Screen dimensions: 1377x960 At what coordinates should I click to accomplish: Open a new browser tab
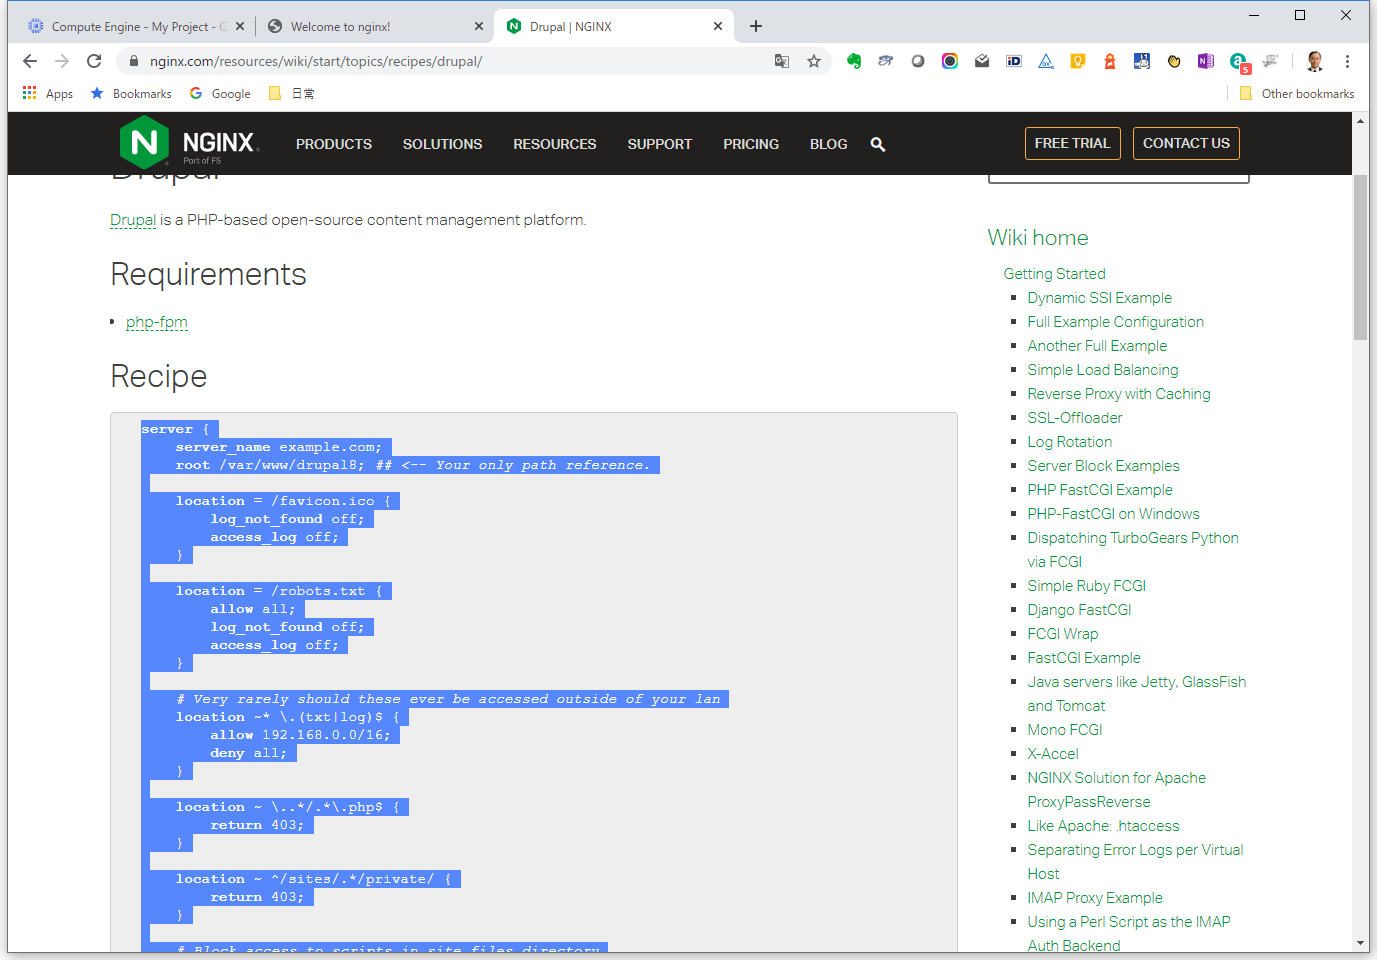coord(756,26)
